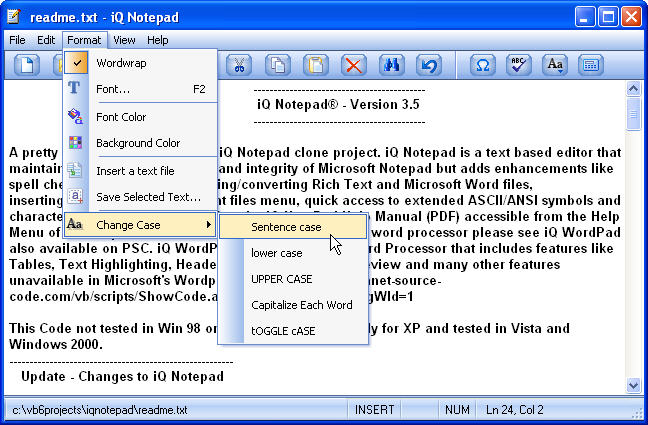This screenshot has height=425, width=648.
Task: Click the vertical scrollbar down arrow
Action: [x=634, y=385]
